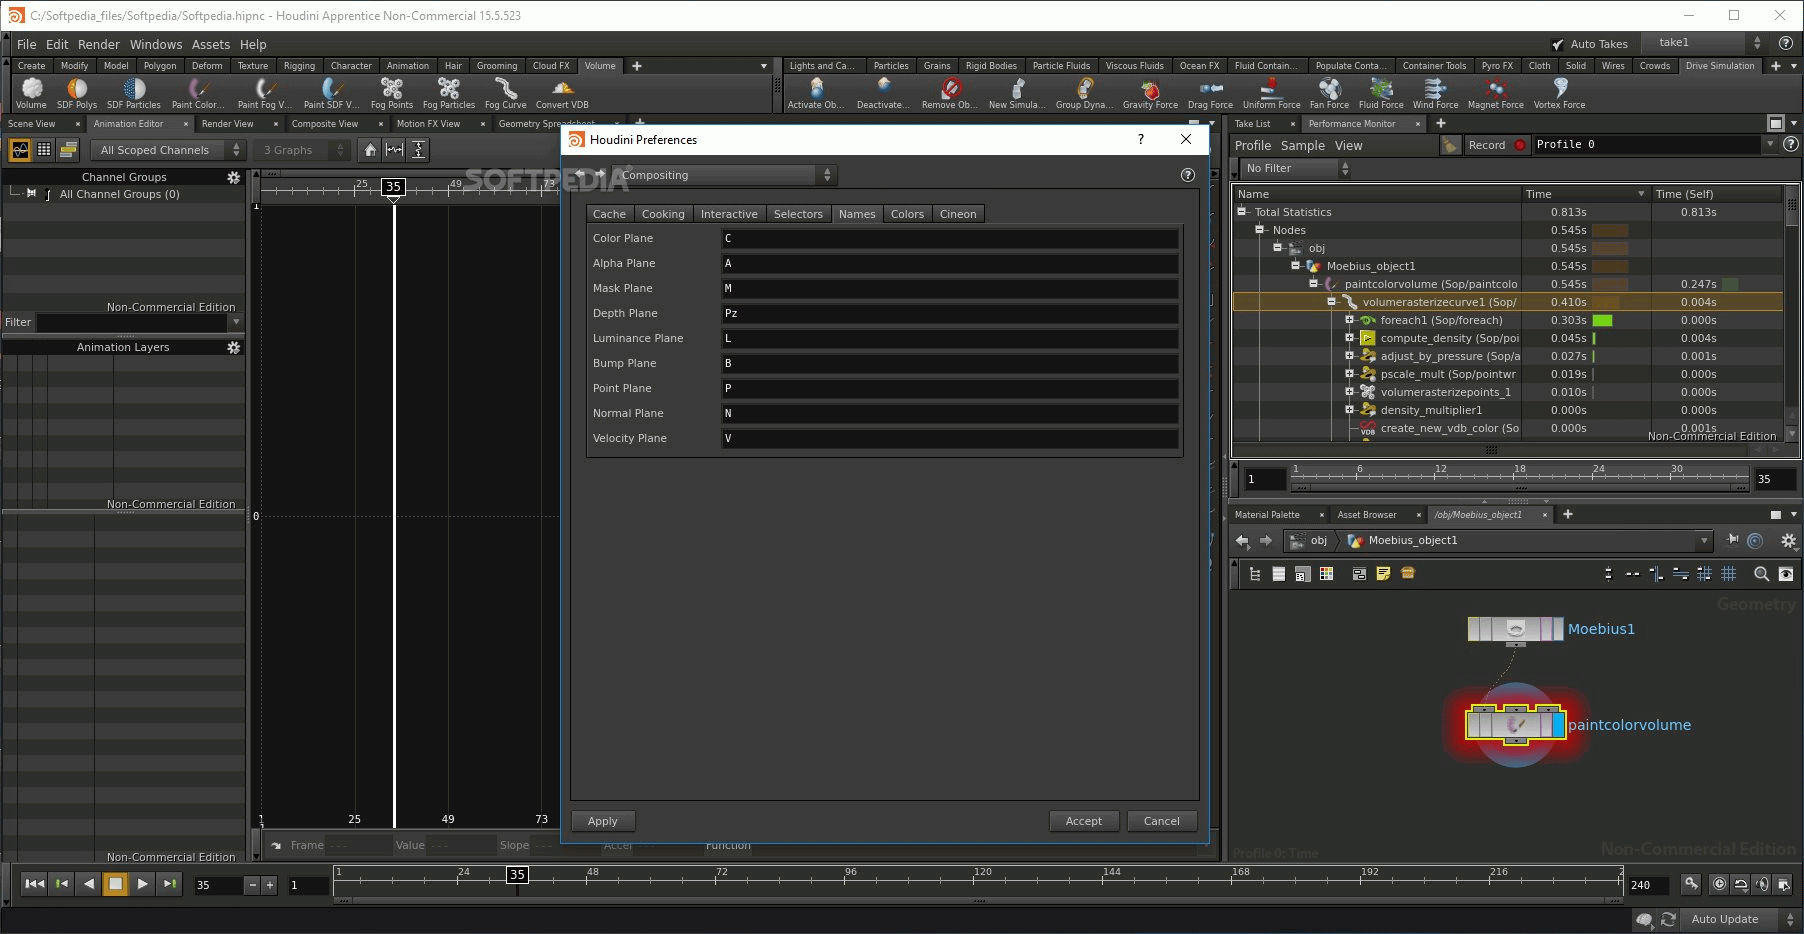
Task: Click the network editor back arrow
Action: [x=1242, y=541]
